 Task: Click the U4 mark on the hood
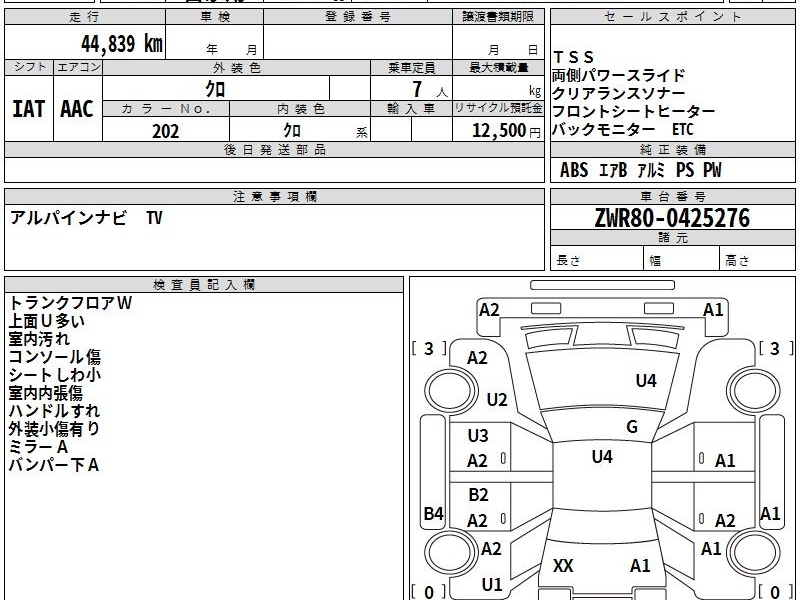tap(646, 381)
